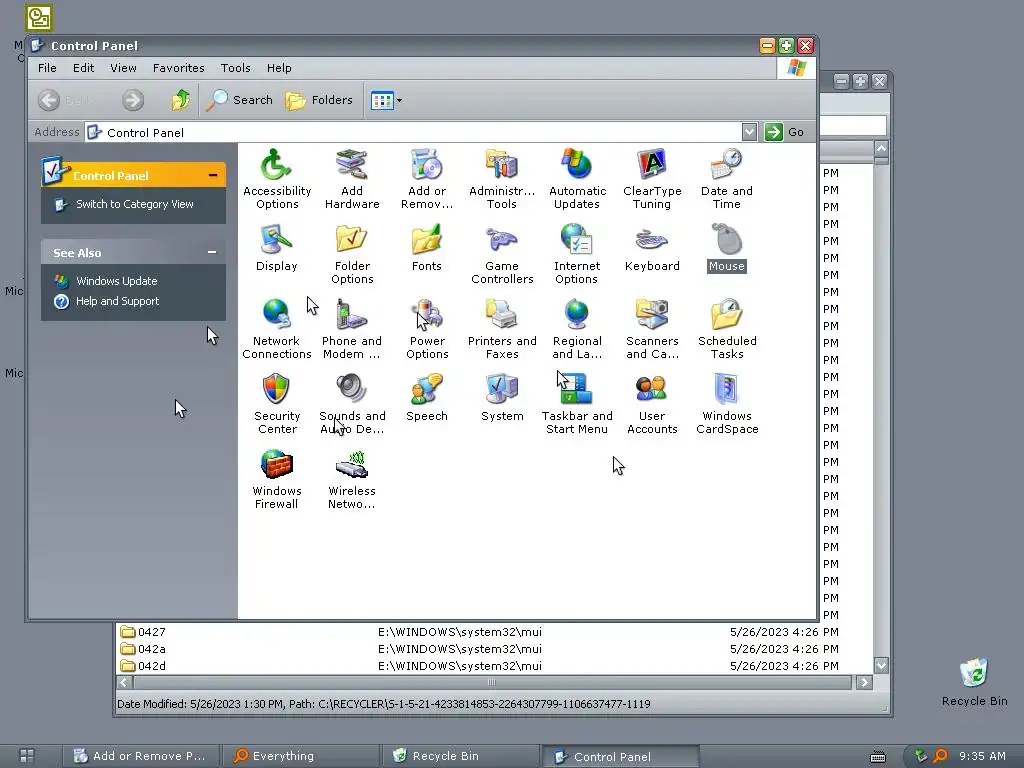Open the Favorites menu

pyautogui.click(x=178, y=68)
